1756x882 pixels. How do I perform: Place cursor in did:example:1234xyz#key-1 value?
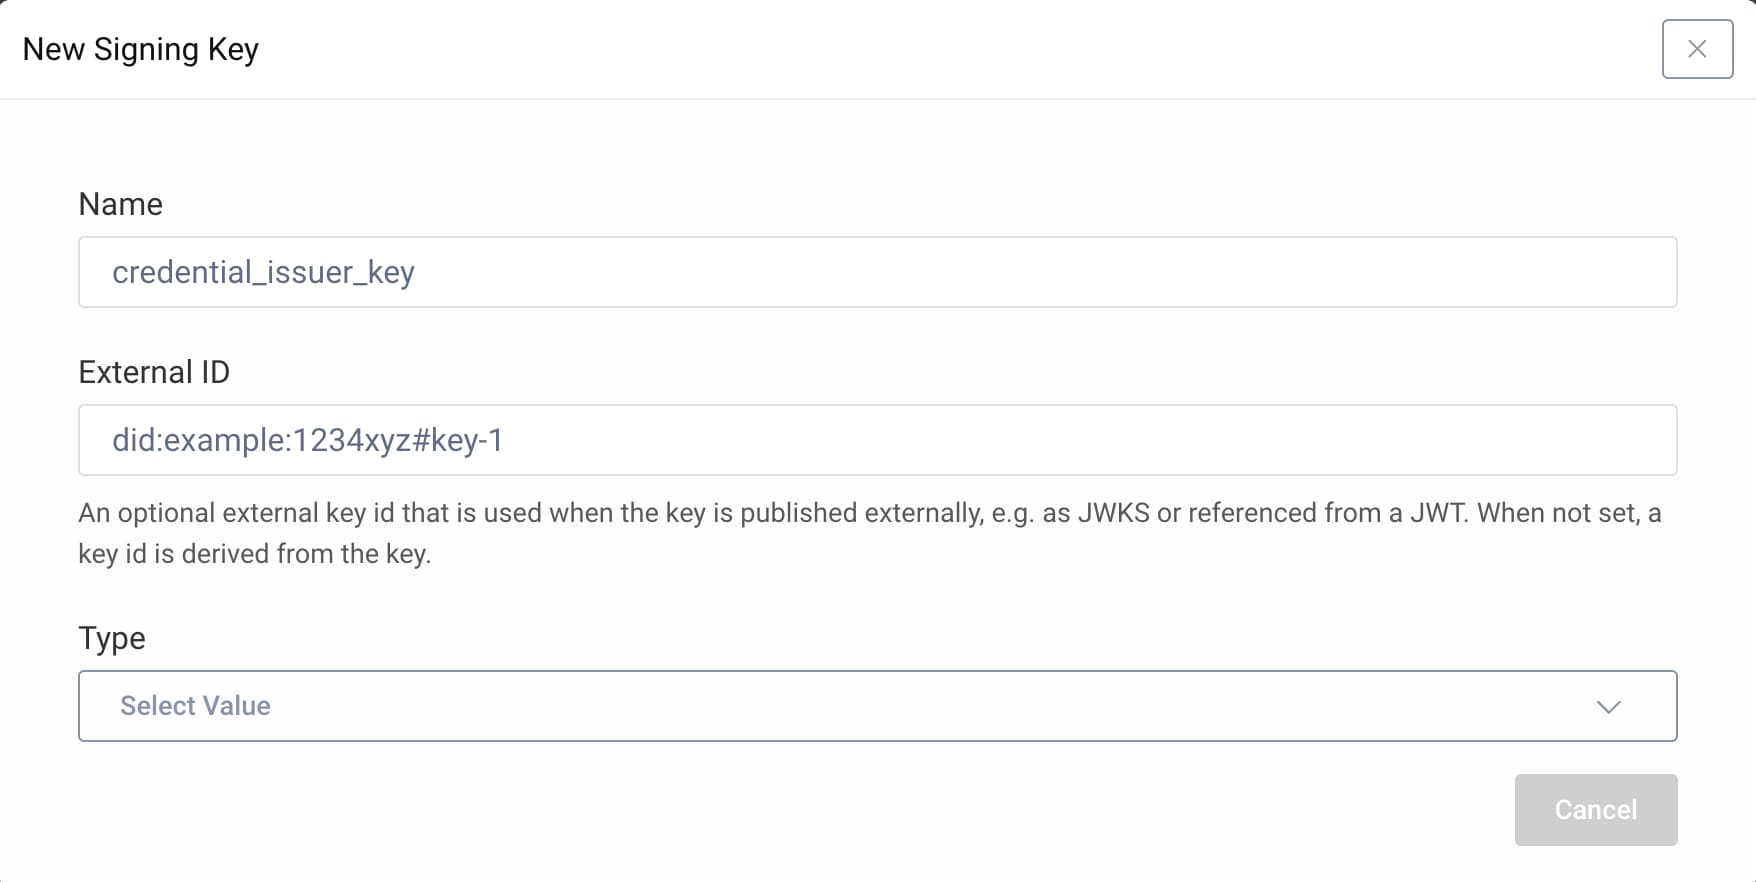307,440
